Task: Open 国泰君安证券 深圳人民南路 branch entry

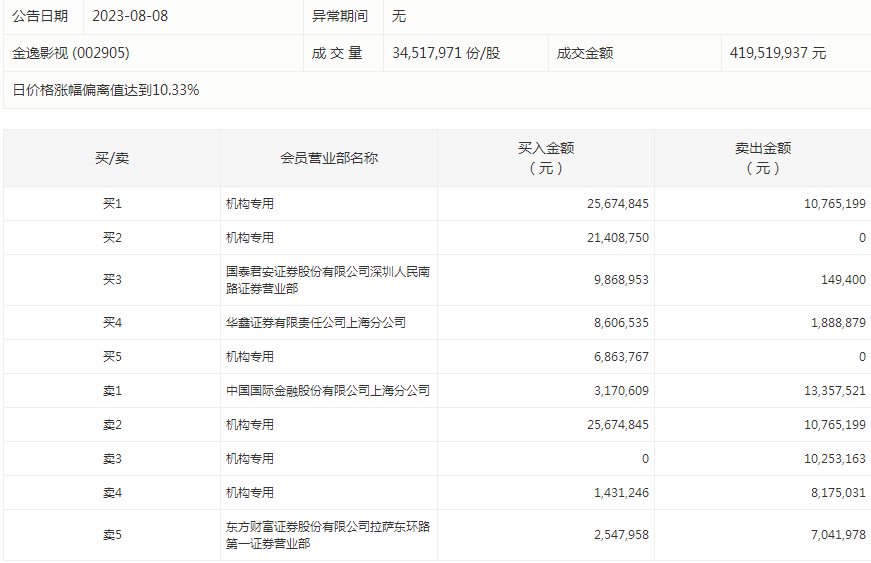Action: pos(328,280)
